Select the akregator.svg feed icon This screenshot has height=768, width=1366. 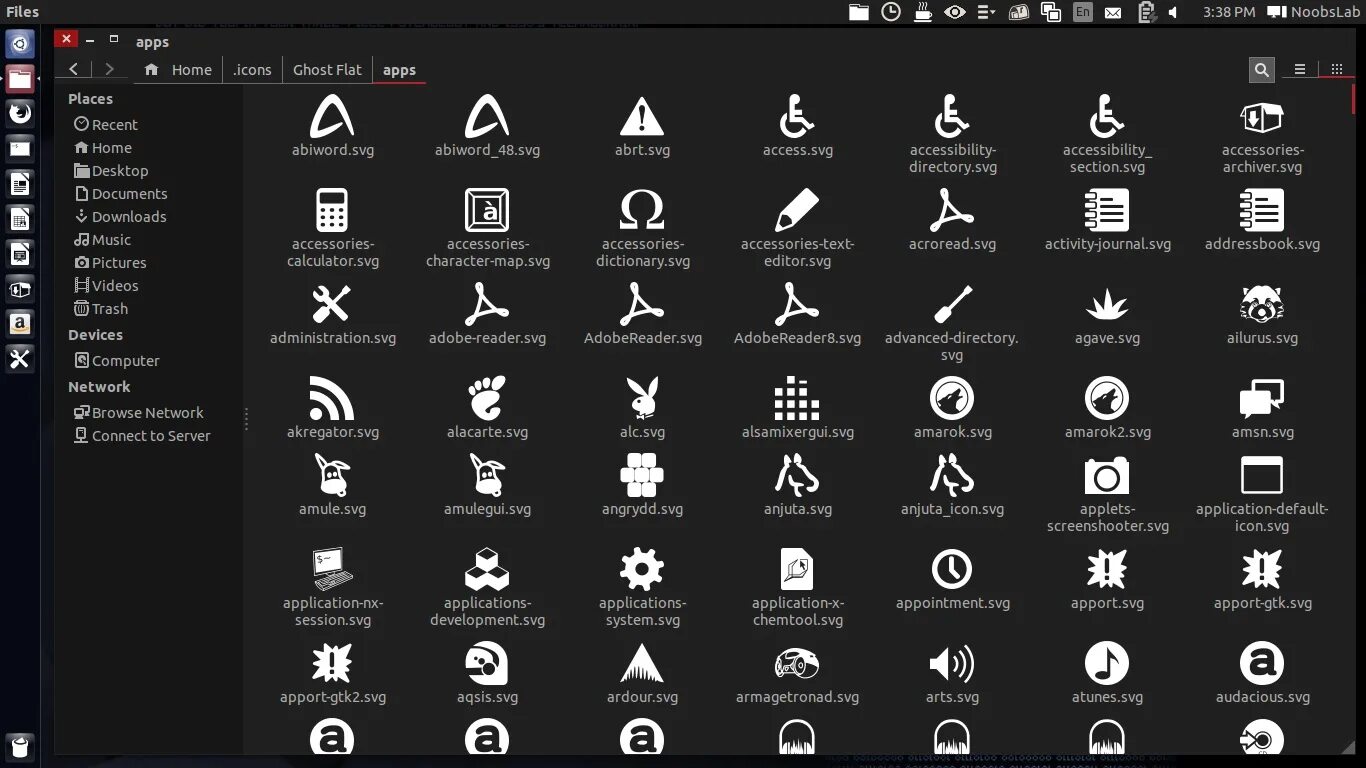(x=332, y=399)
